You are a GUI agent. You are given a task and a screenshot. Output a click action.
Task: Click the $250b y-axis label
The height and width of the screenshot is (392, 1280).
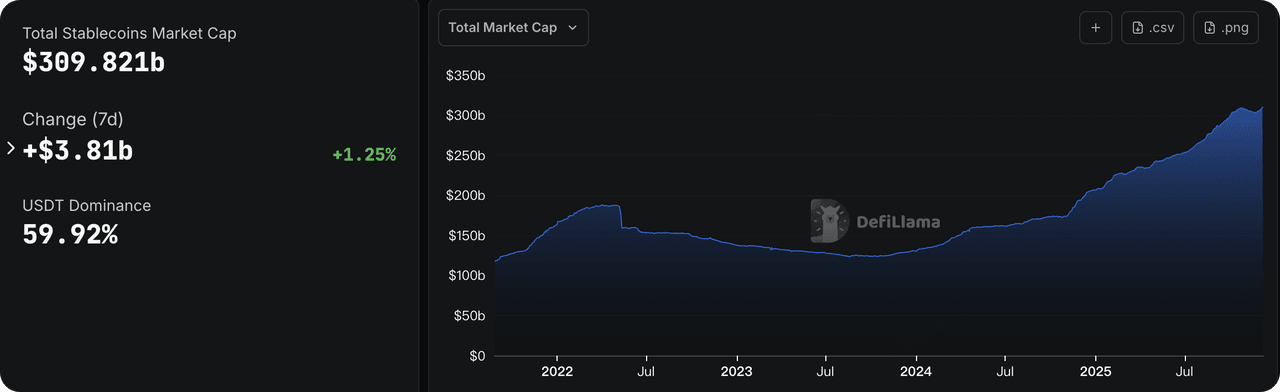(x=465, y=156)
